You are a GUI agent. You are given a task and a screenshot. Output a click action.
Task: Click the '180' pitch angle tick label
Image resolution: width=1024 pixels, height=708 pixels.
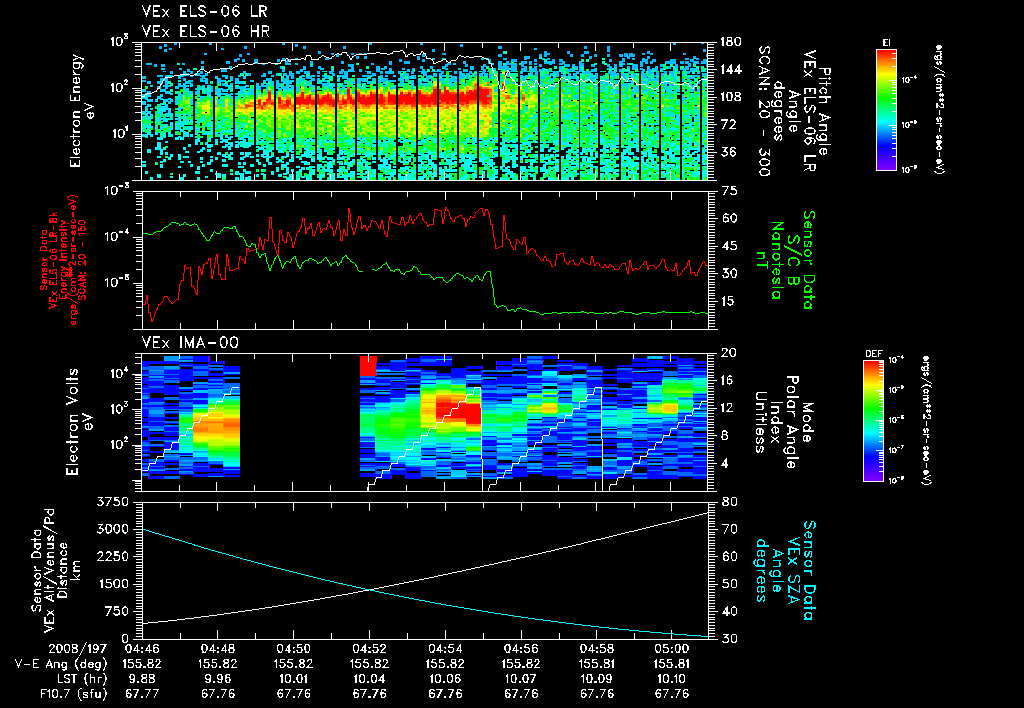pyautogui.click(x=729, y=42)
